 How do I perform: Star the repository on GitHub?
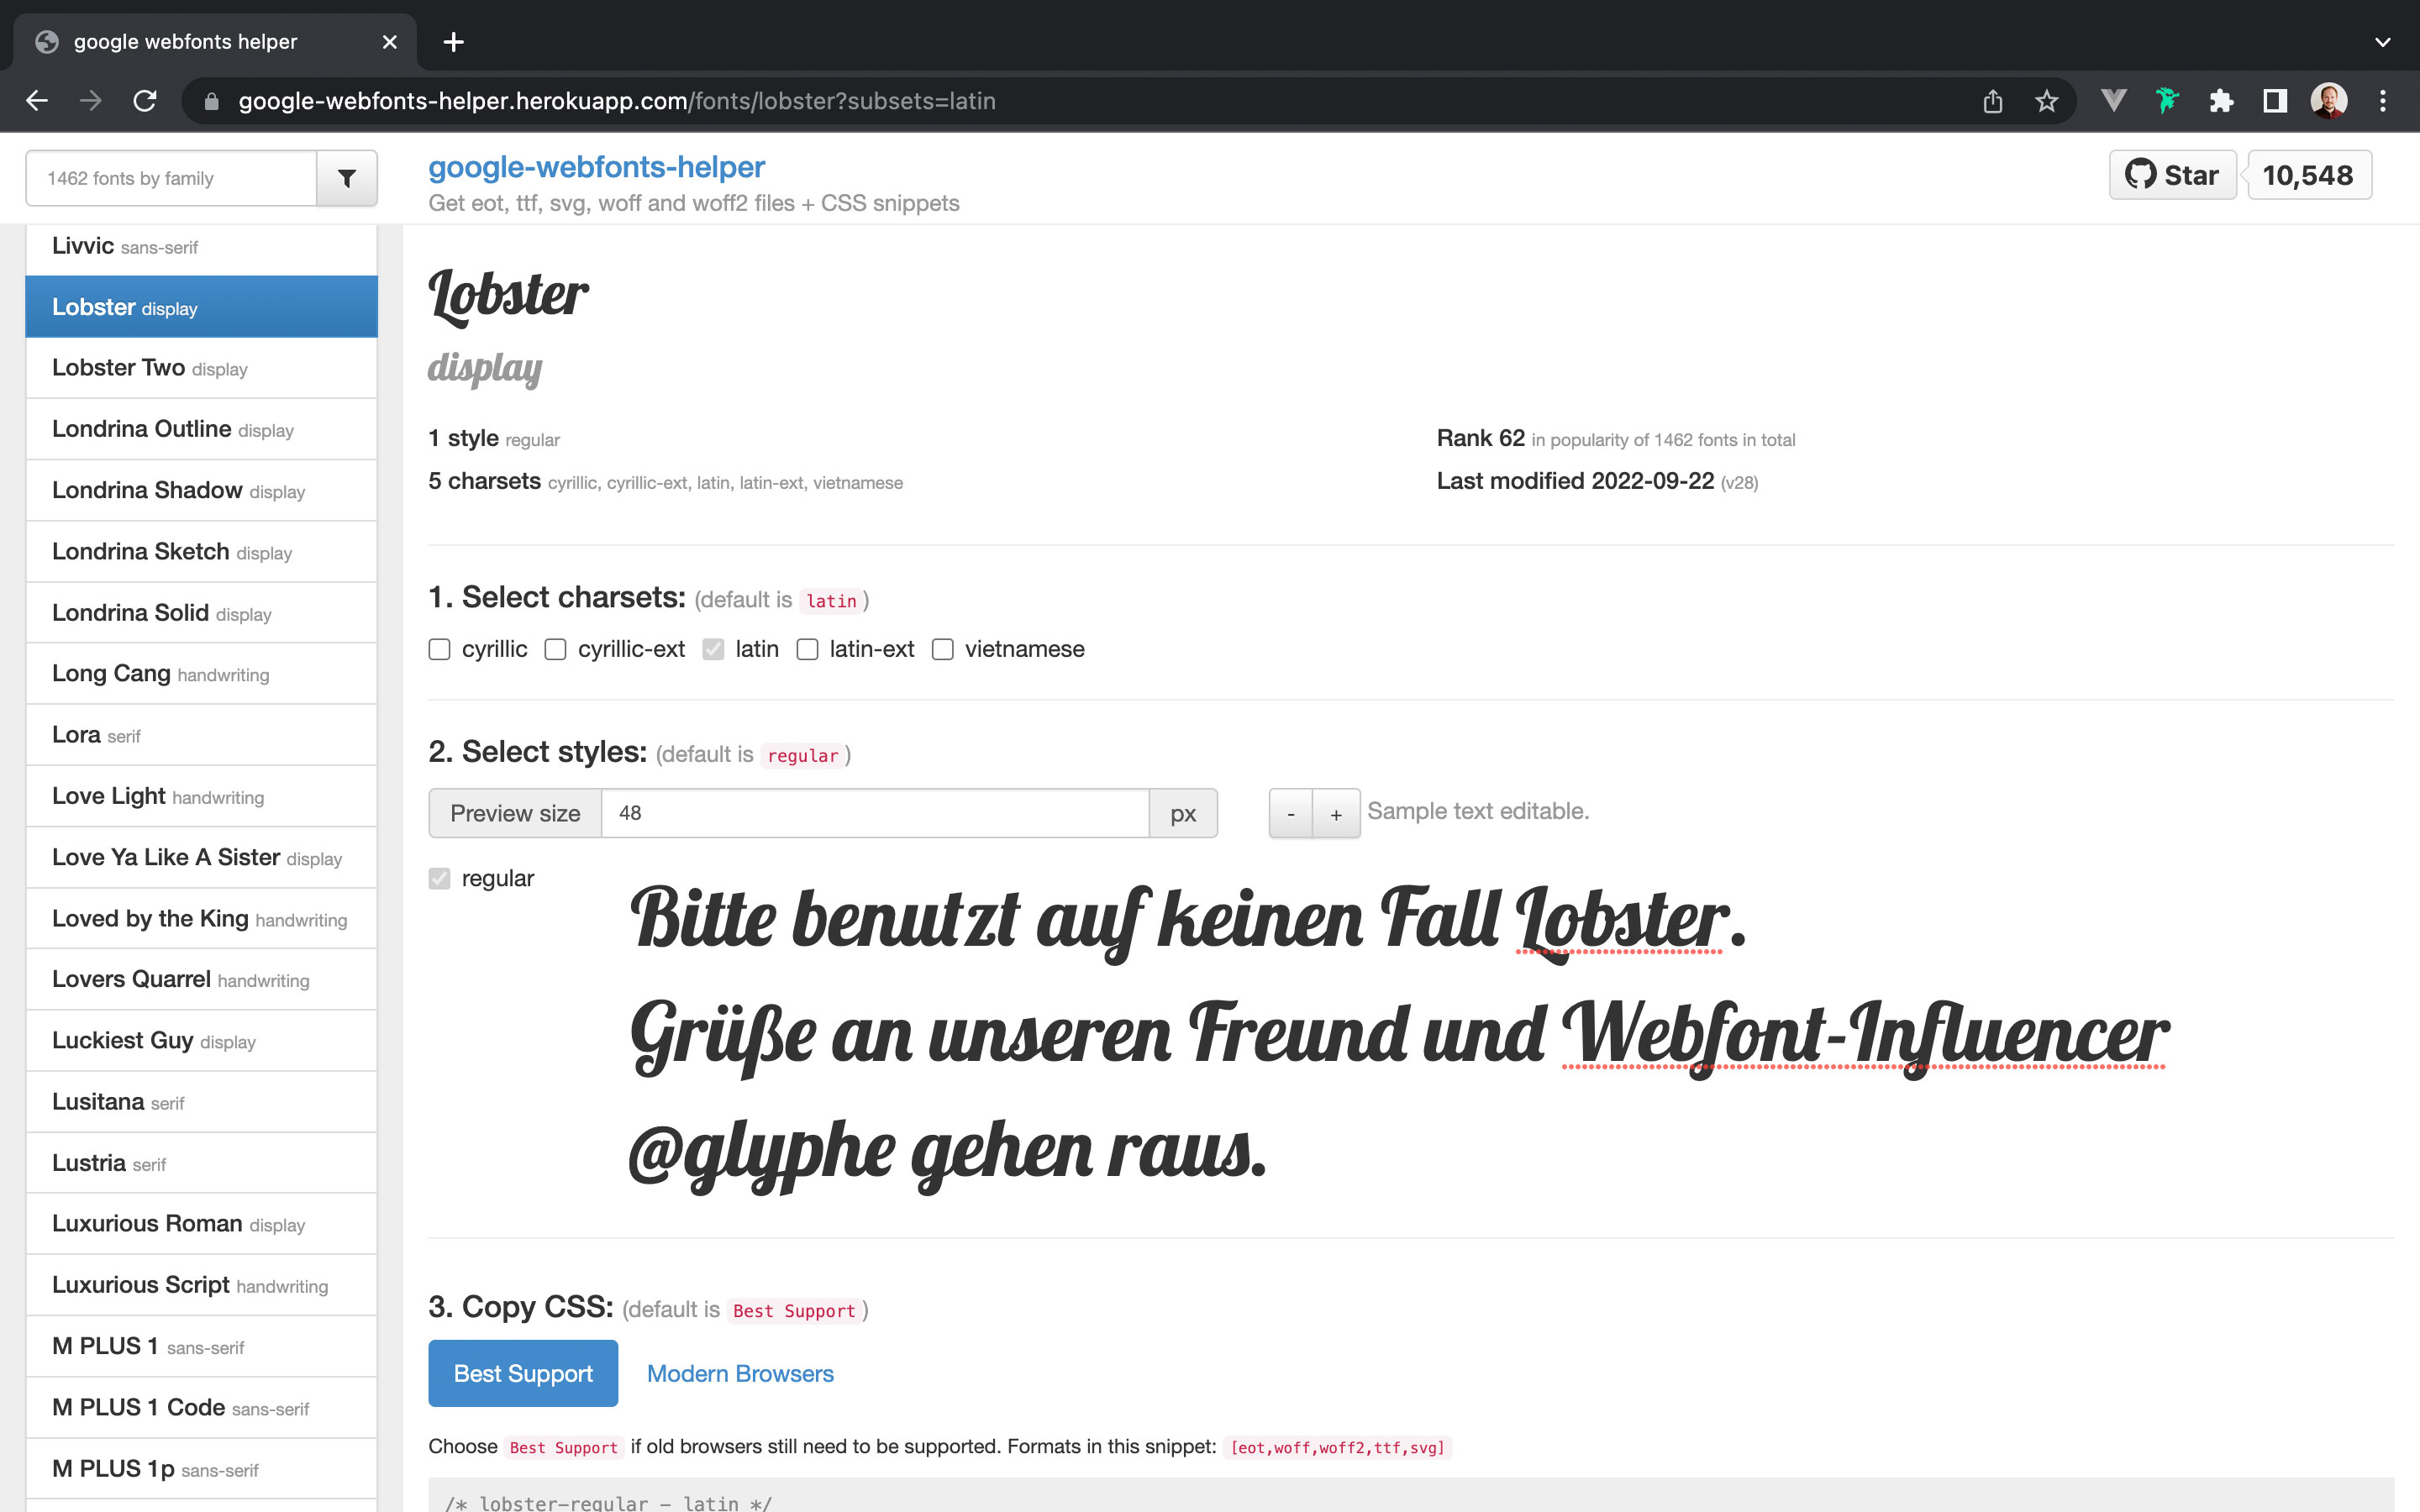pyautogui.click(x=2172, y=174)
